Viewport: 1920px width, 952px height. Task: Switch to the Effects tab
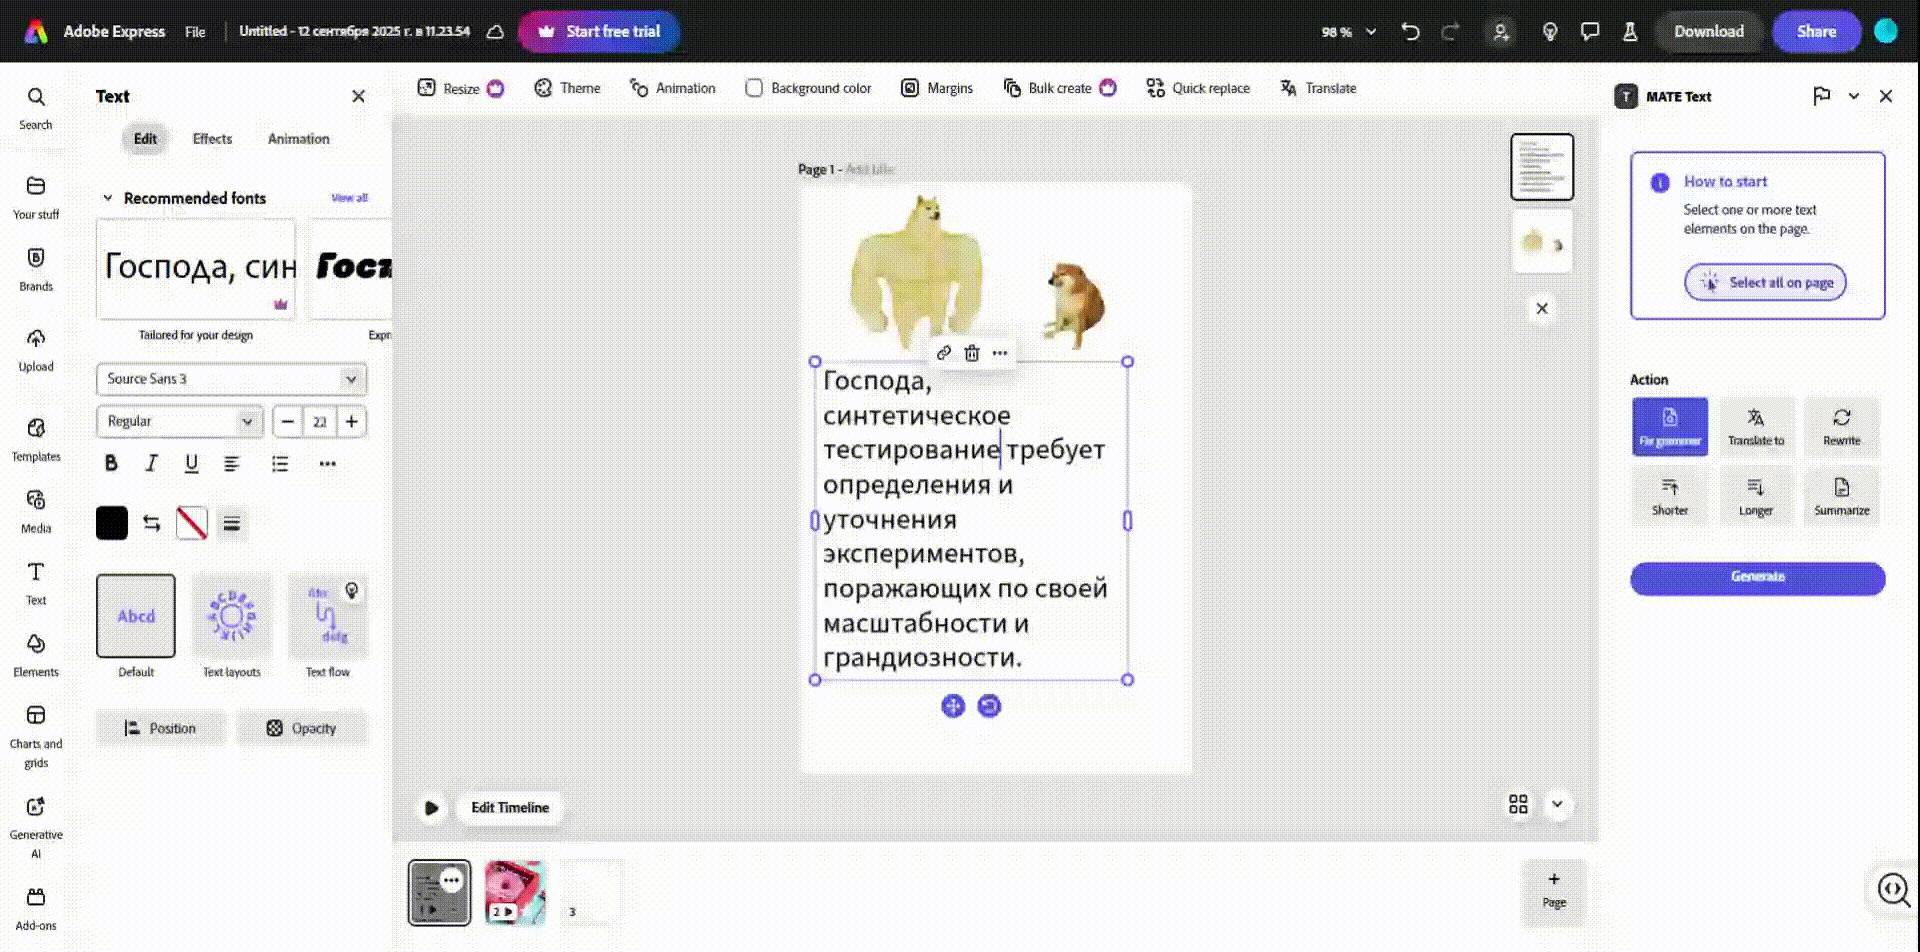pyautogui.click(x=212, y=139)
